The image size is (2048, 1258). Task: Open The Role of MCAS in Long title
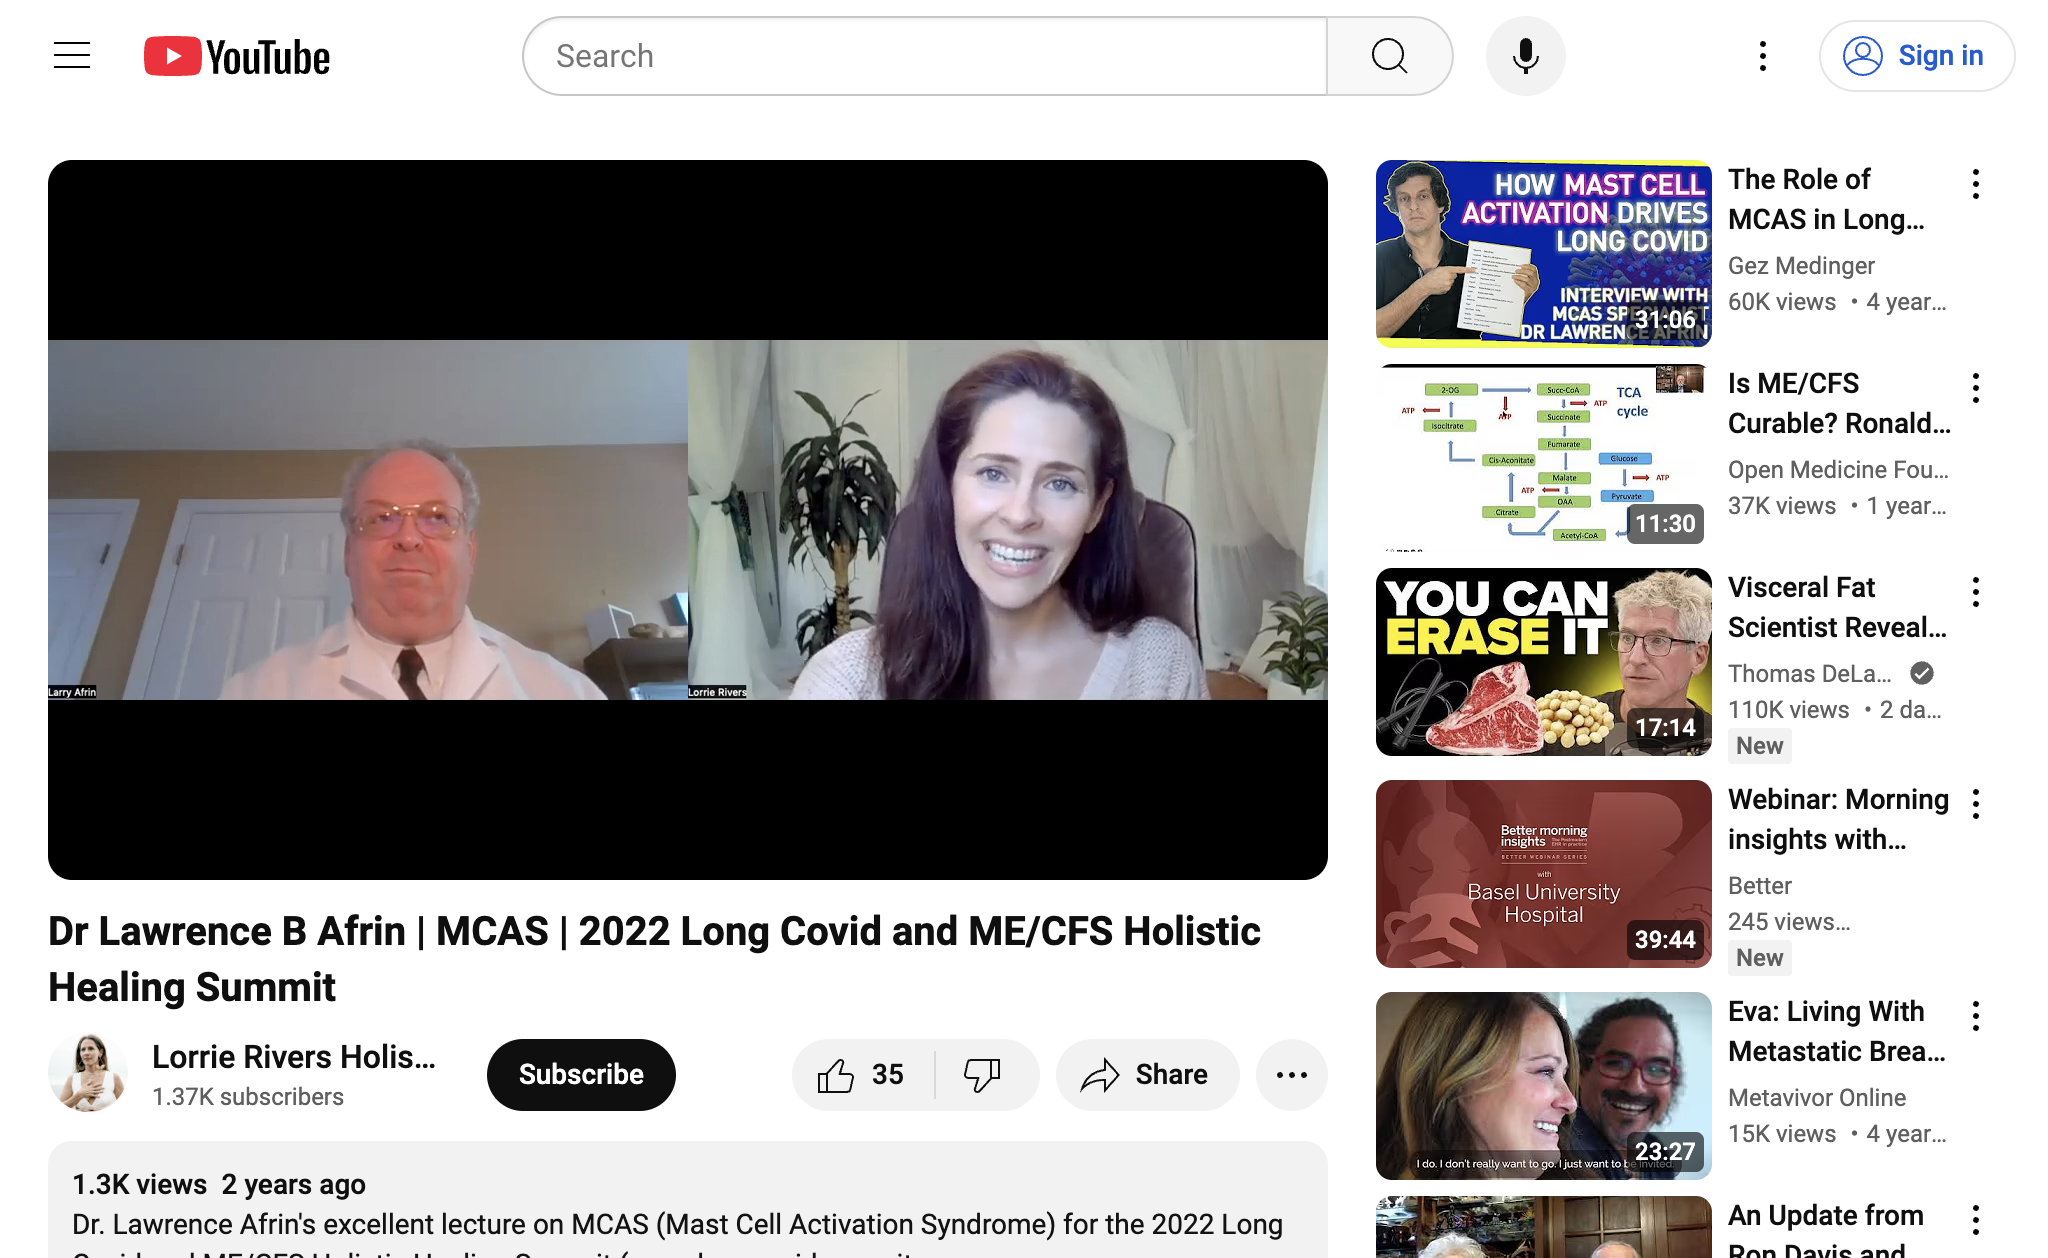[x=1826, y=199]
